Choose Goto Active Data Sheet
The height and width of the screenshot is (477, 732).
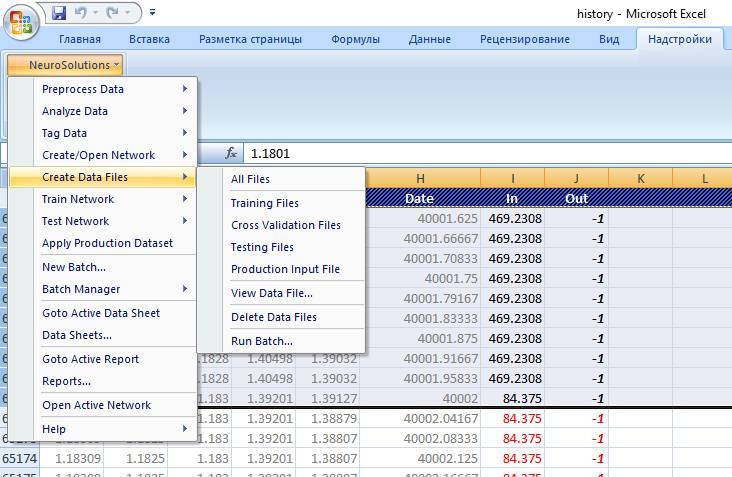[102, 313]
